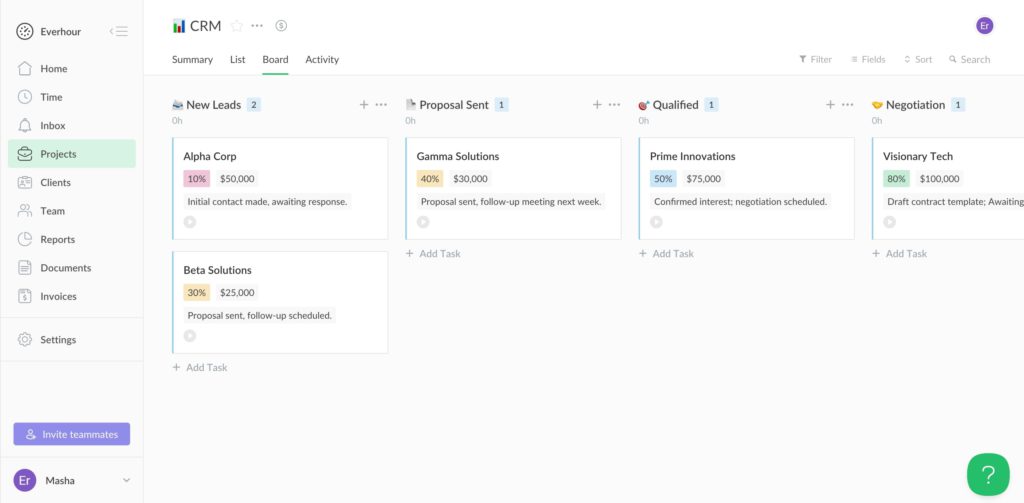Expand the Masha account menu chevron
Screen dimensions: 1024x503
pyautogui.click(x=127, y=480)
